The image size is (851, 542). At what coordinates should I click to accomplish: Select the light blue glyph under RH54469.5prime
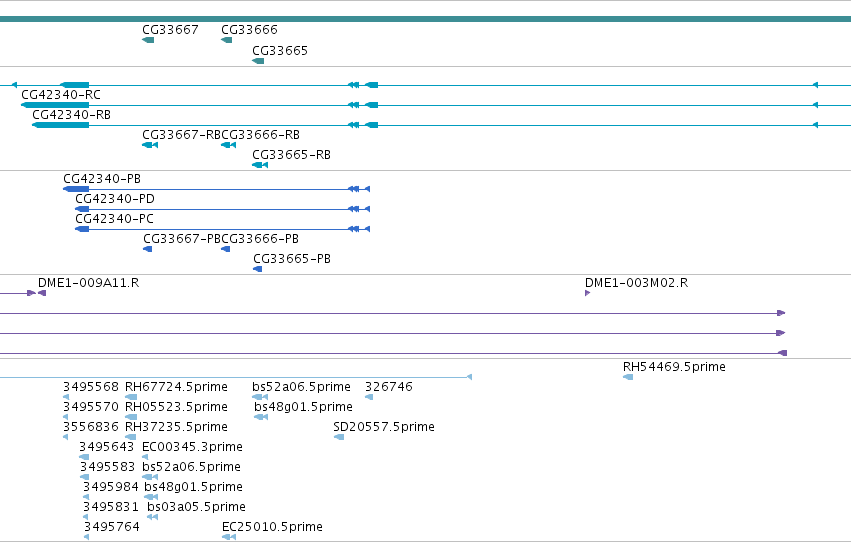[628, 377]
